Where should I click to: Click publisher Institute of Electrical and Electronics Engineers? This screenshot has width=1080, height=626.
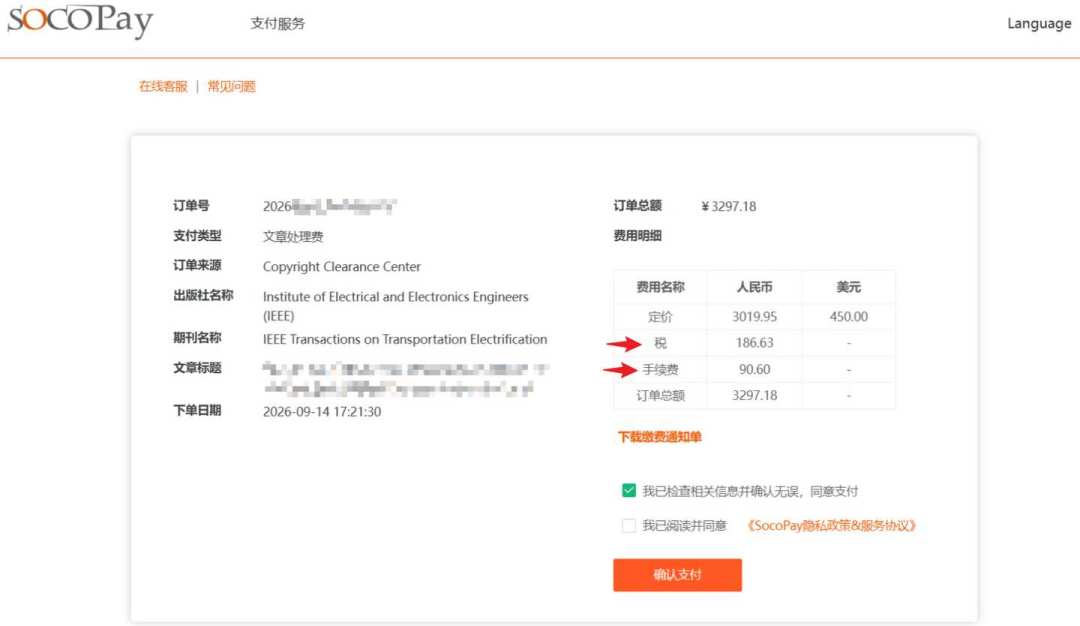[x=395, y=306]
